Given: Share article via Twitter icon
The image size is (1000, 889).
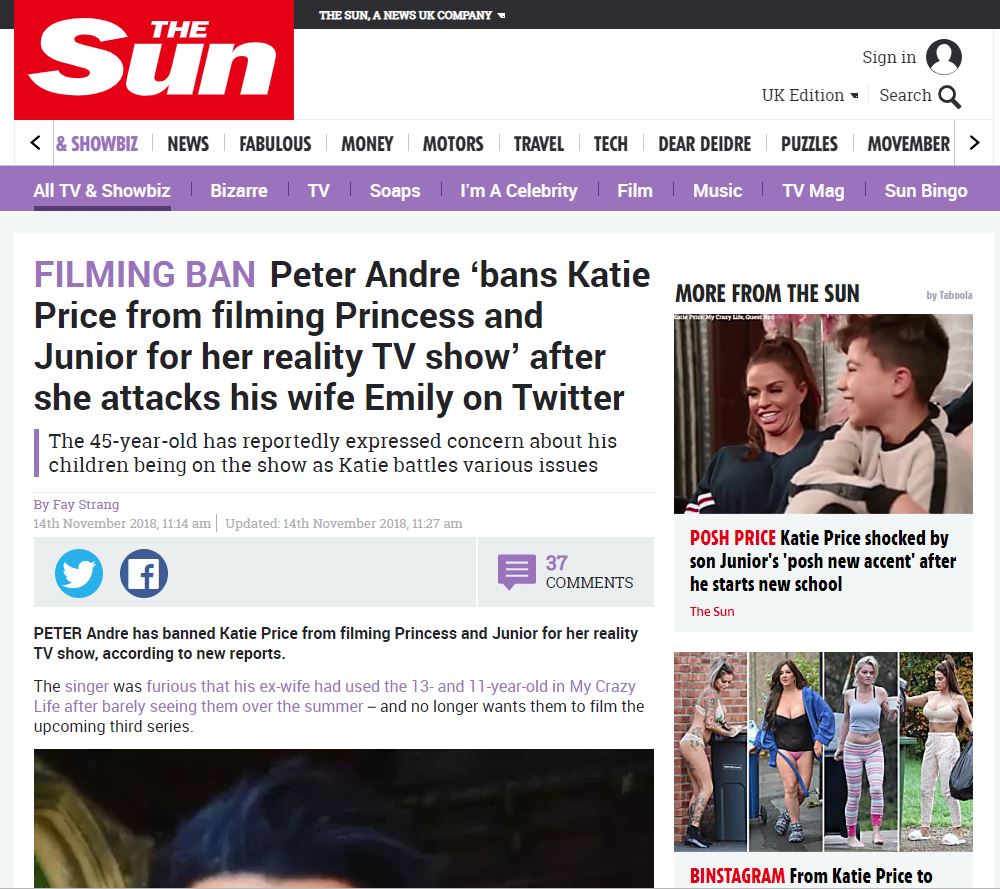Looking at the screenshot, I should click(79, 573).
